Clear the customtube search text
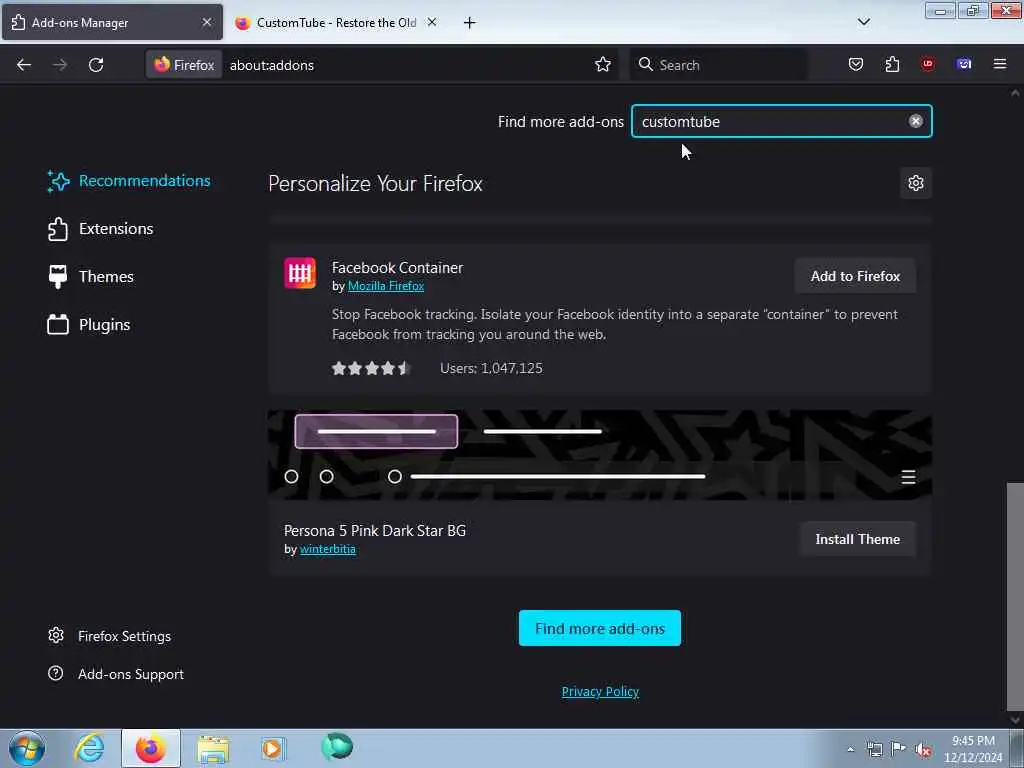This screenshot has height=768, width=1024. (916, 121)
